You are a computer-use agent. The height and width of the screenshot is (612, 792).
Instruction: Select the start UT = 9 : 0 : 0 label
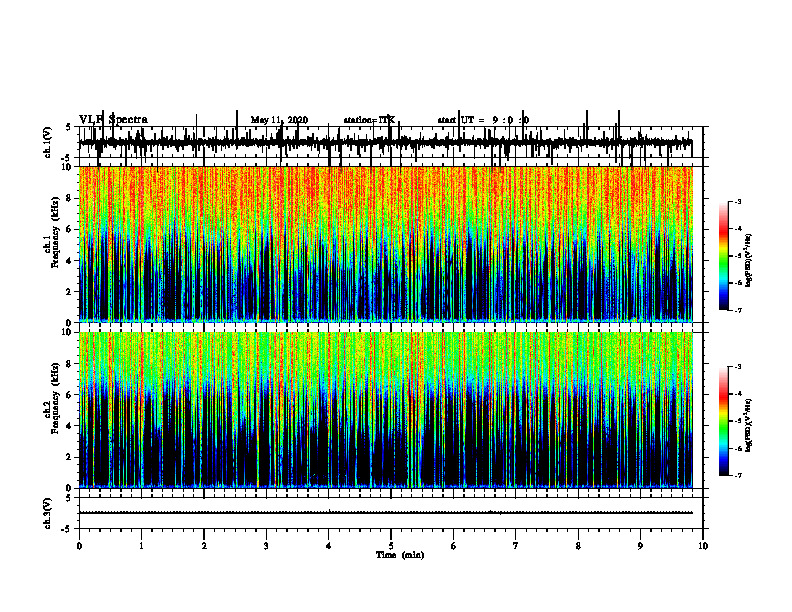pos(483,120)
